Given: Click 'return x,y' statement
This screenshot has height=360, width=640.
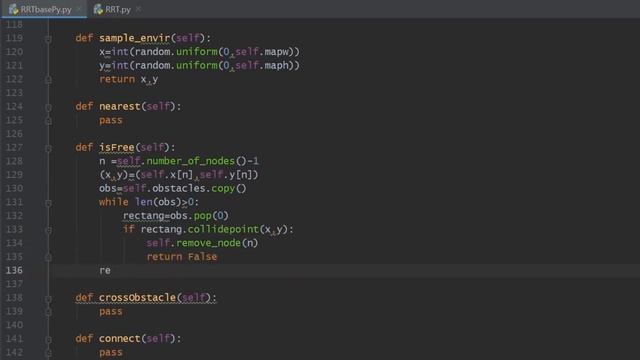Looking at the screenshot, I should click(129, 79).
